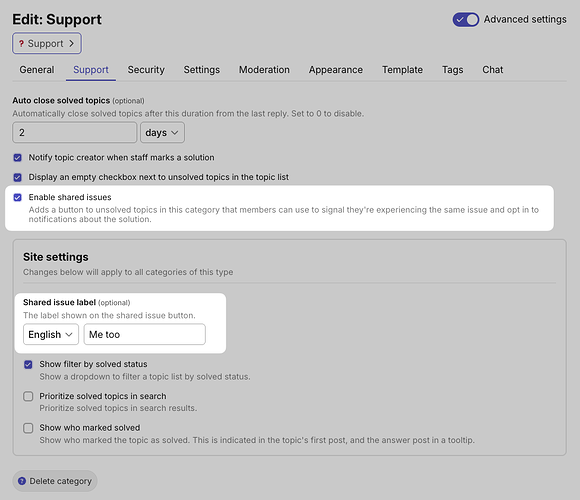Switch to the General tab
The image size is (580, 500).
pyautogui.click(x=37, y=70)
